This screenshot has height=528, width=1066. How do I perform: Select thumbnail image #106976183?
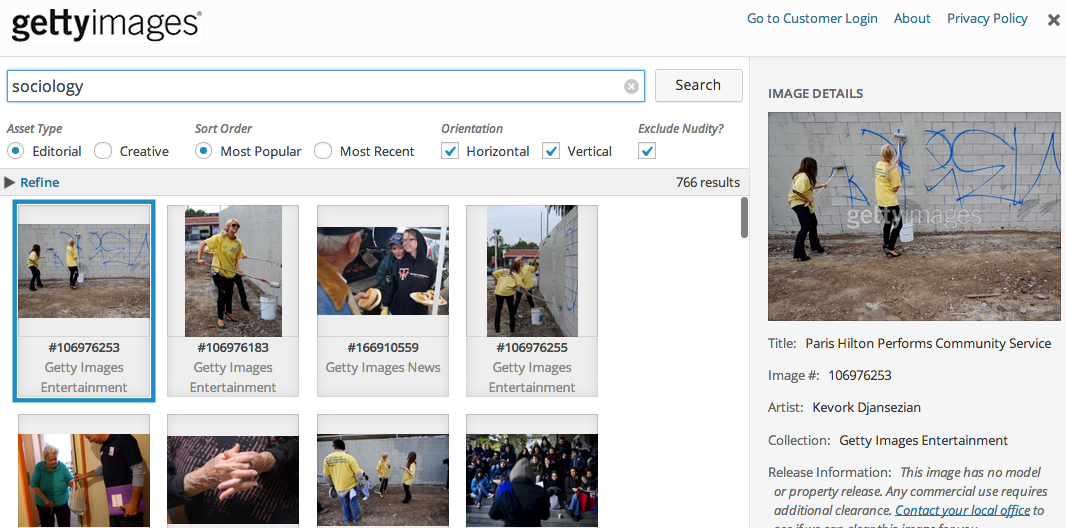(233, 272)
